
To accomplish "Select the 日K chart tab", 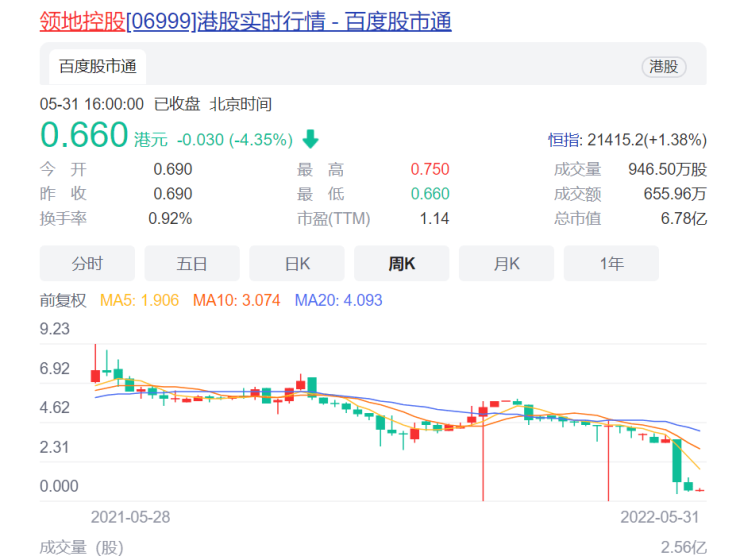I will tap(297, 263).
